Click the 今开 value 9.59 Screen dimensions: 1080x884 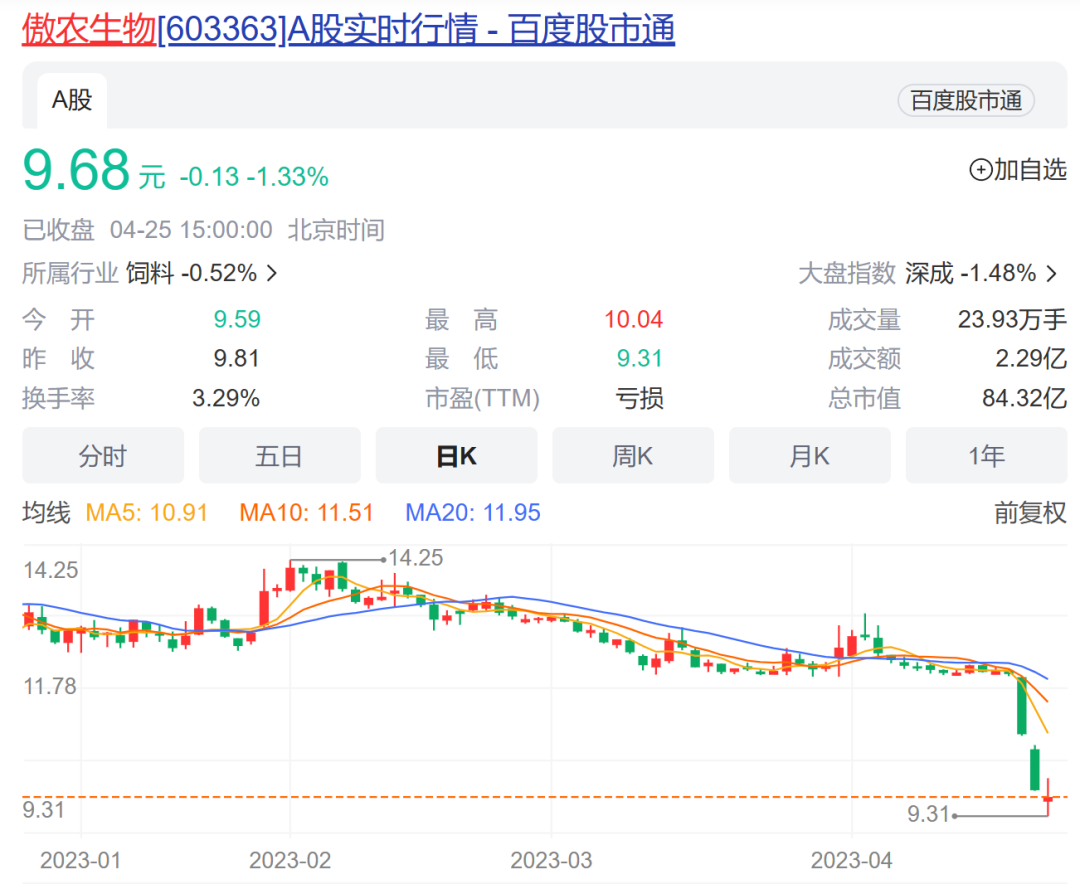[x=237, y=320]
